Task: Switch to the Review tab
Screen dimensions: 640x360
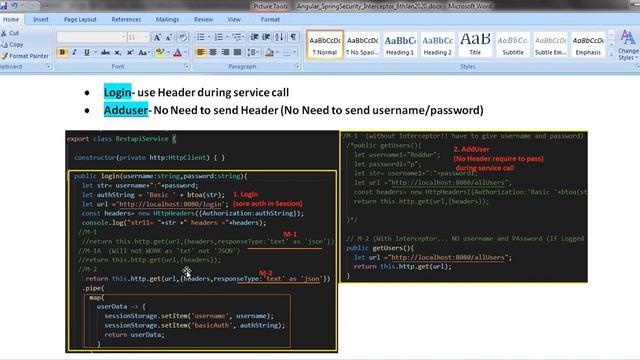Action: (203, 19)
